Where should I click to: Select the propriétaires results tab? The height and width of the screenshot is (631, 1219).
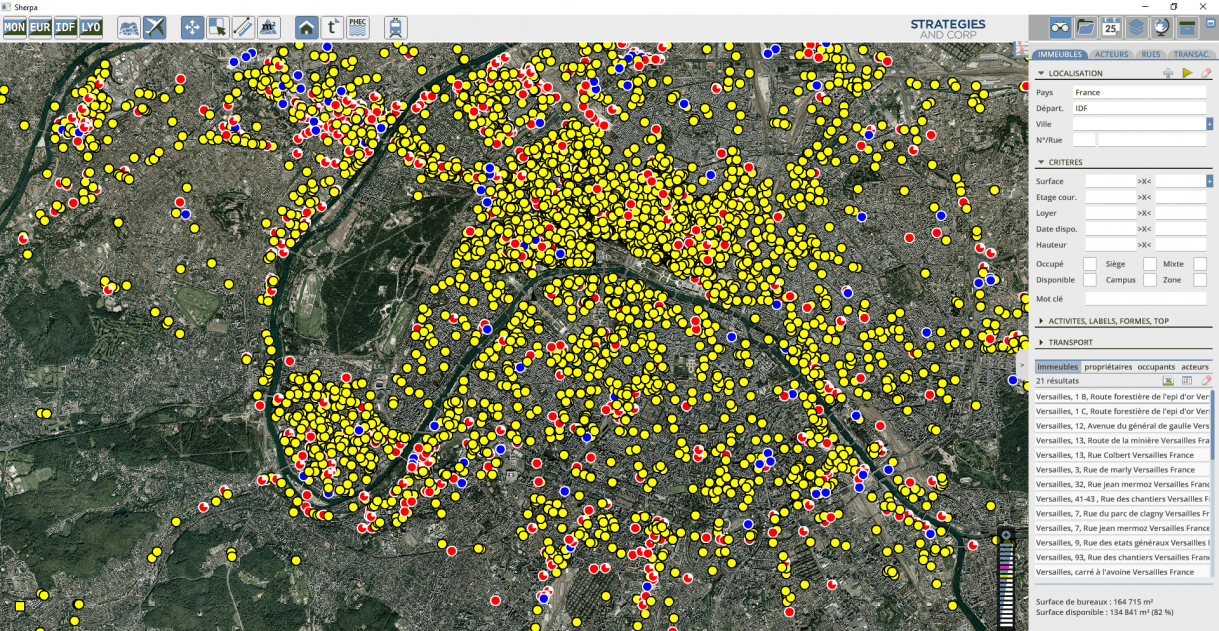(x=1108, y=367)
